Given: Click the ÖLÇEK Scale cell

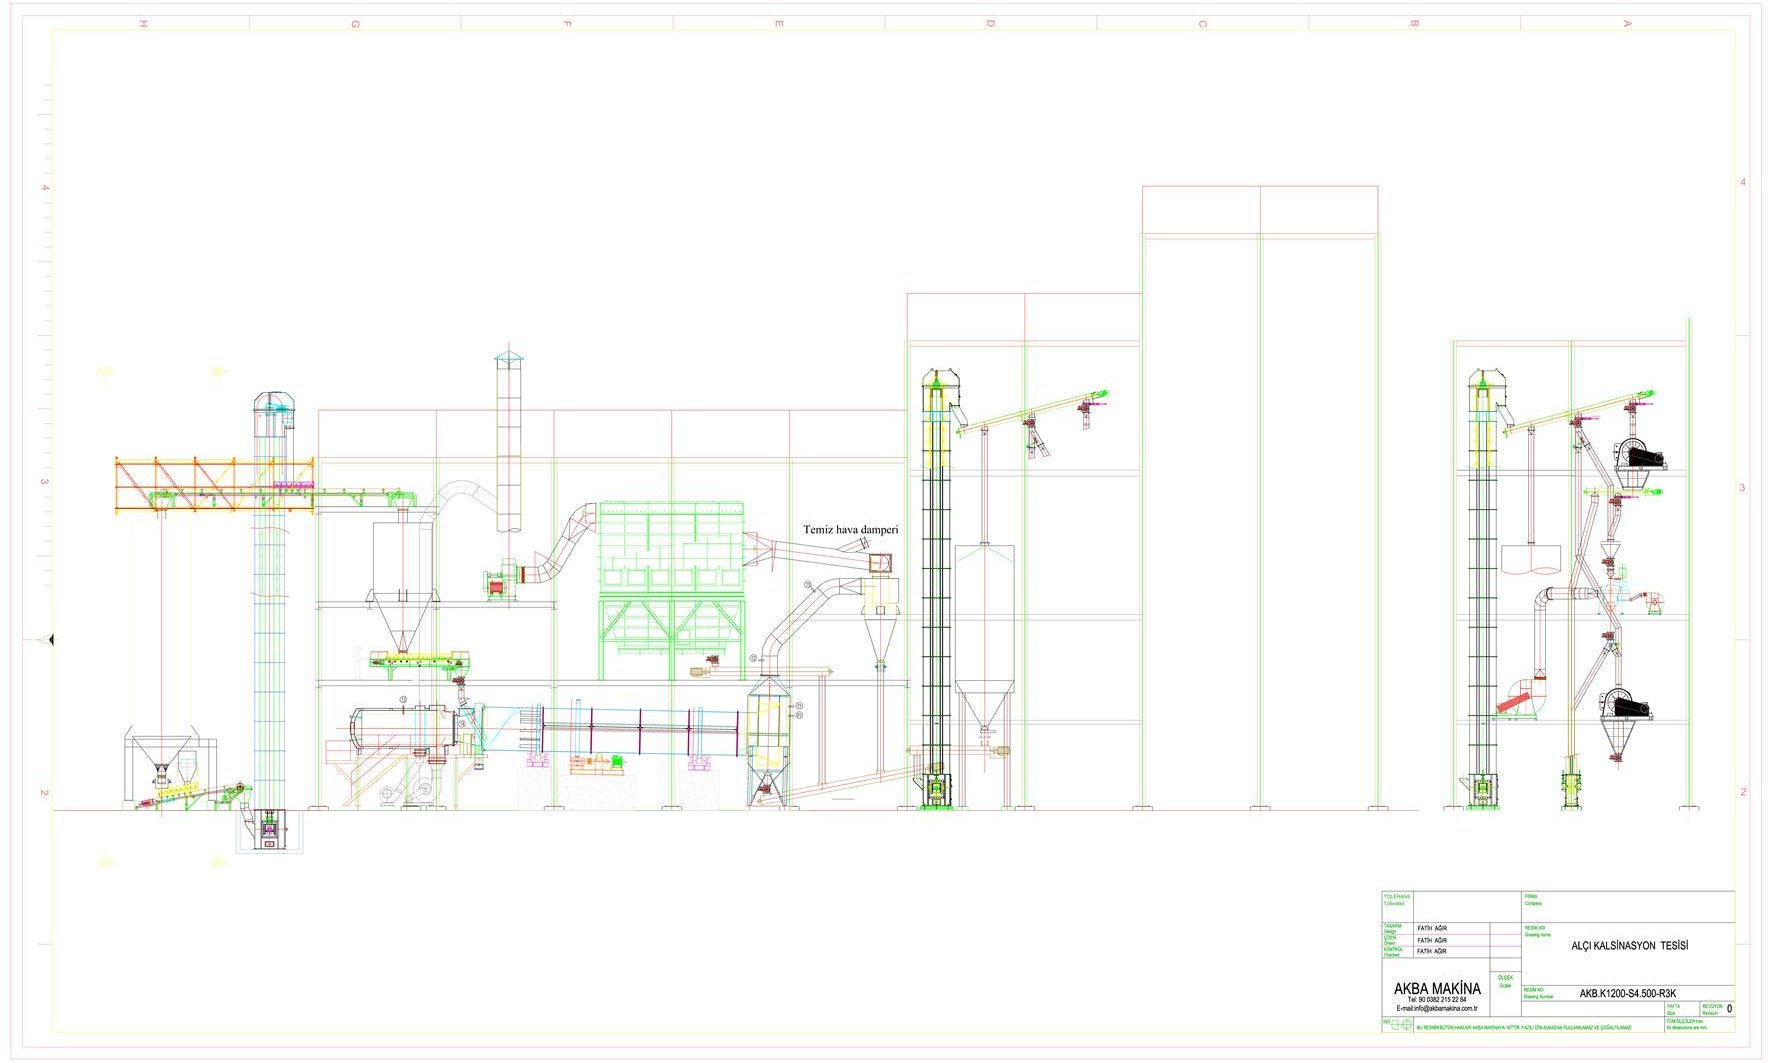Looking at the screenshot, I should (x=1505, y=982).
